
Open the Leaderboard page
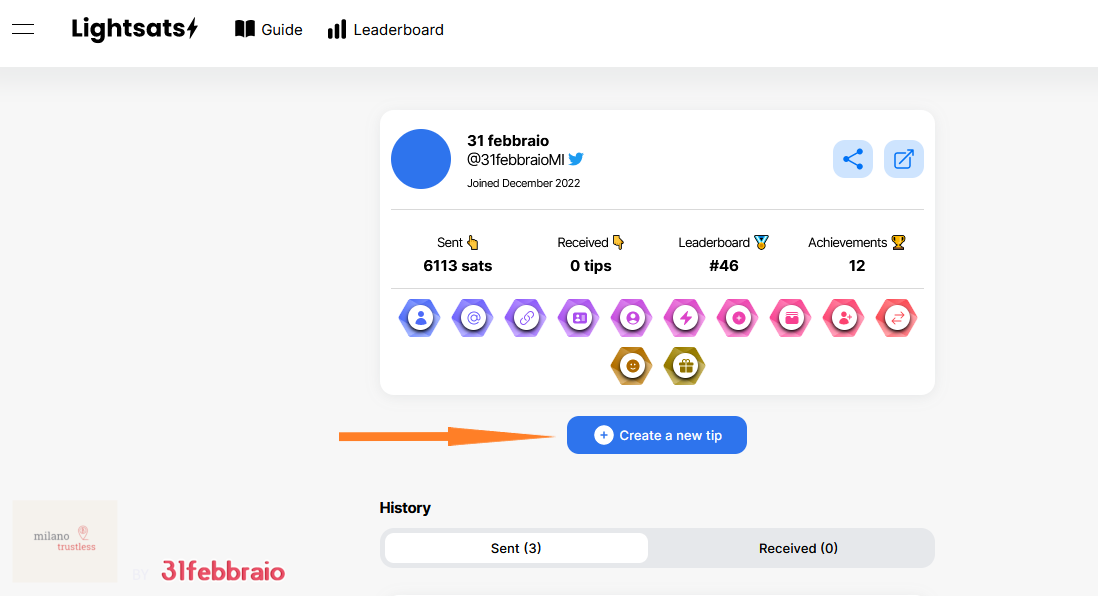click(x=386, y=29)
